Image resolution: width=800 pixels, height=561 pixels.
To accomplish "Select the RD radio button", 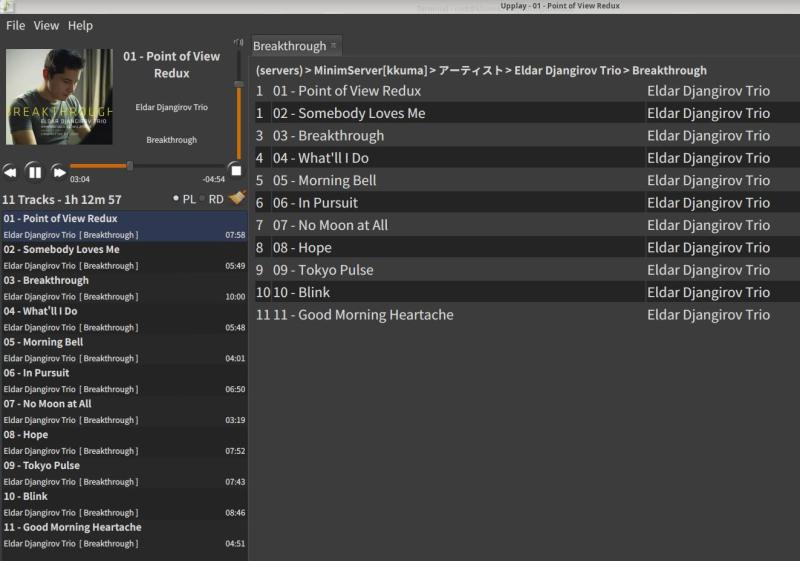I will point(203,199).
